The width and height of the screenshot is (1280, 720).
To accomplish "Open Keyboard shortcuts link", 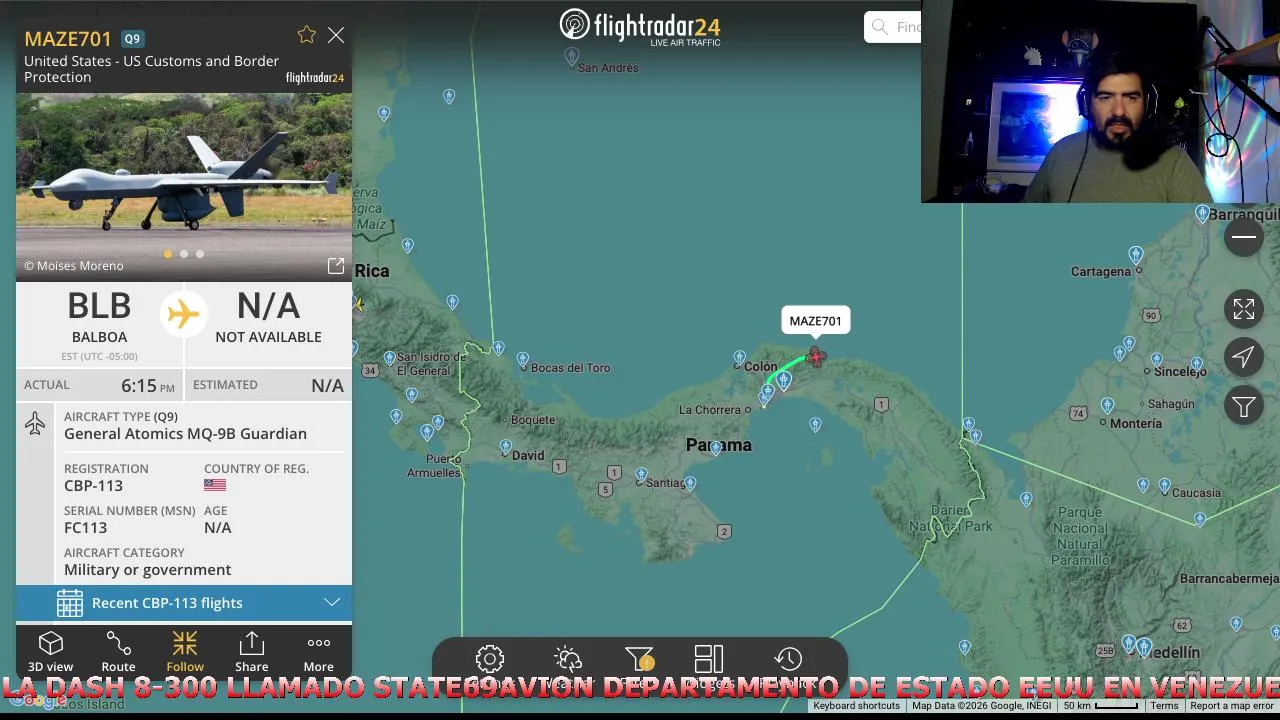I will pos(856,706).
